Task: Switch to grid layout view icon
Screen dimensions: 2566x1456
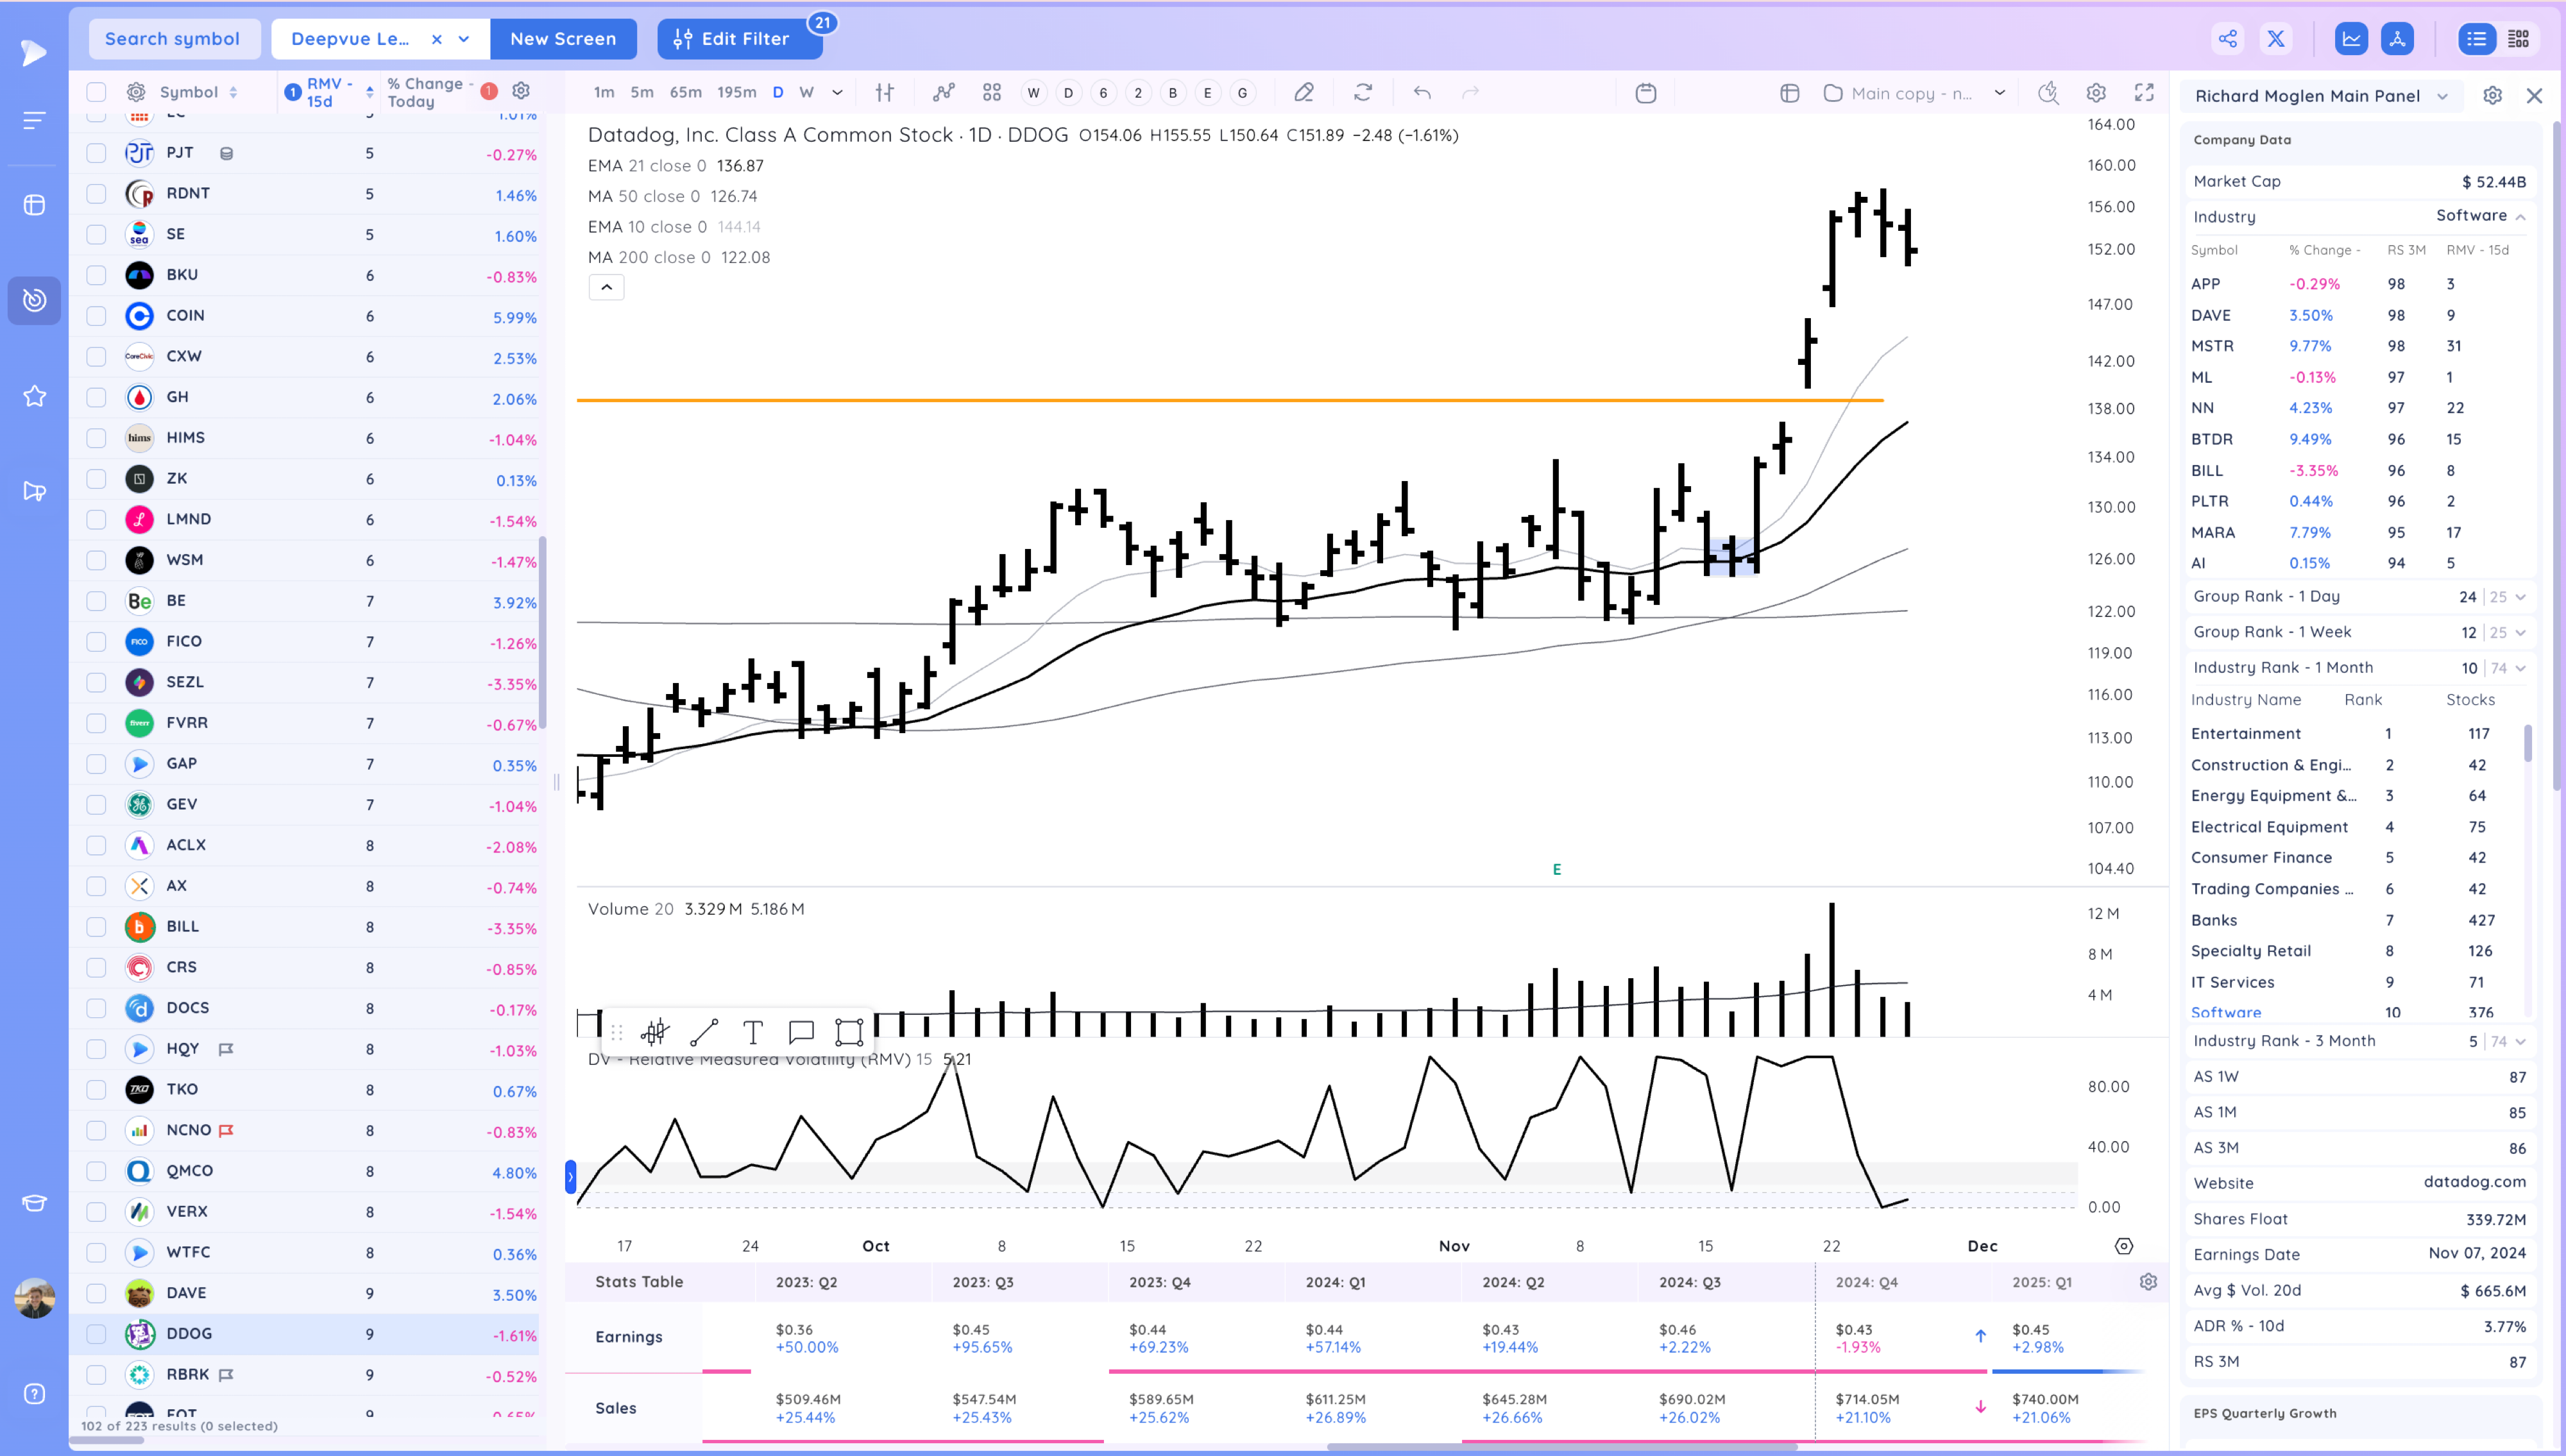Action: [x=2518, y=39]
